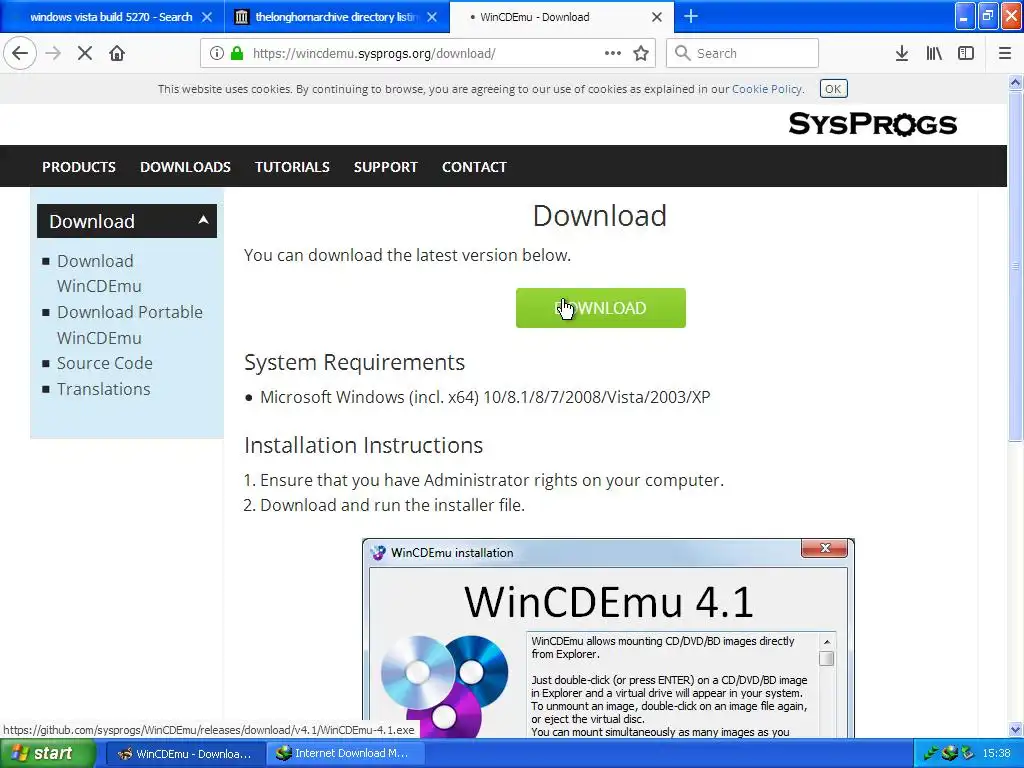Click the green padlock security icon
1024x768 pixels.
[x=237, y=53]
